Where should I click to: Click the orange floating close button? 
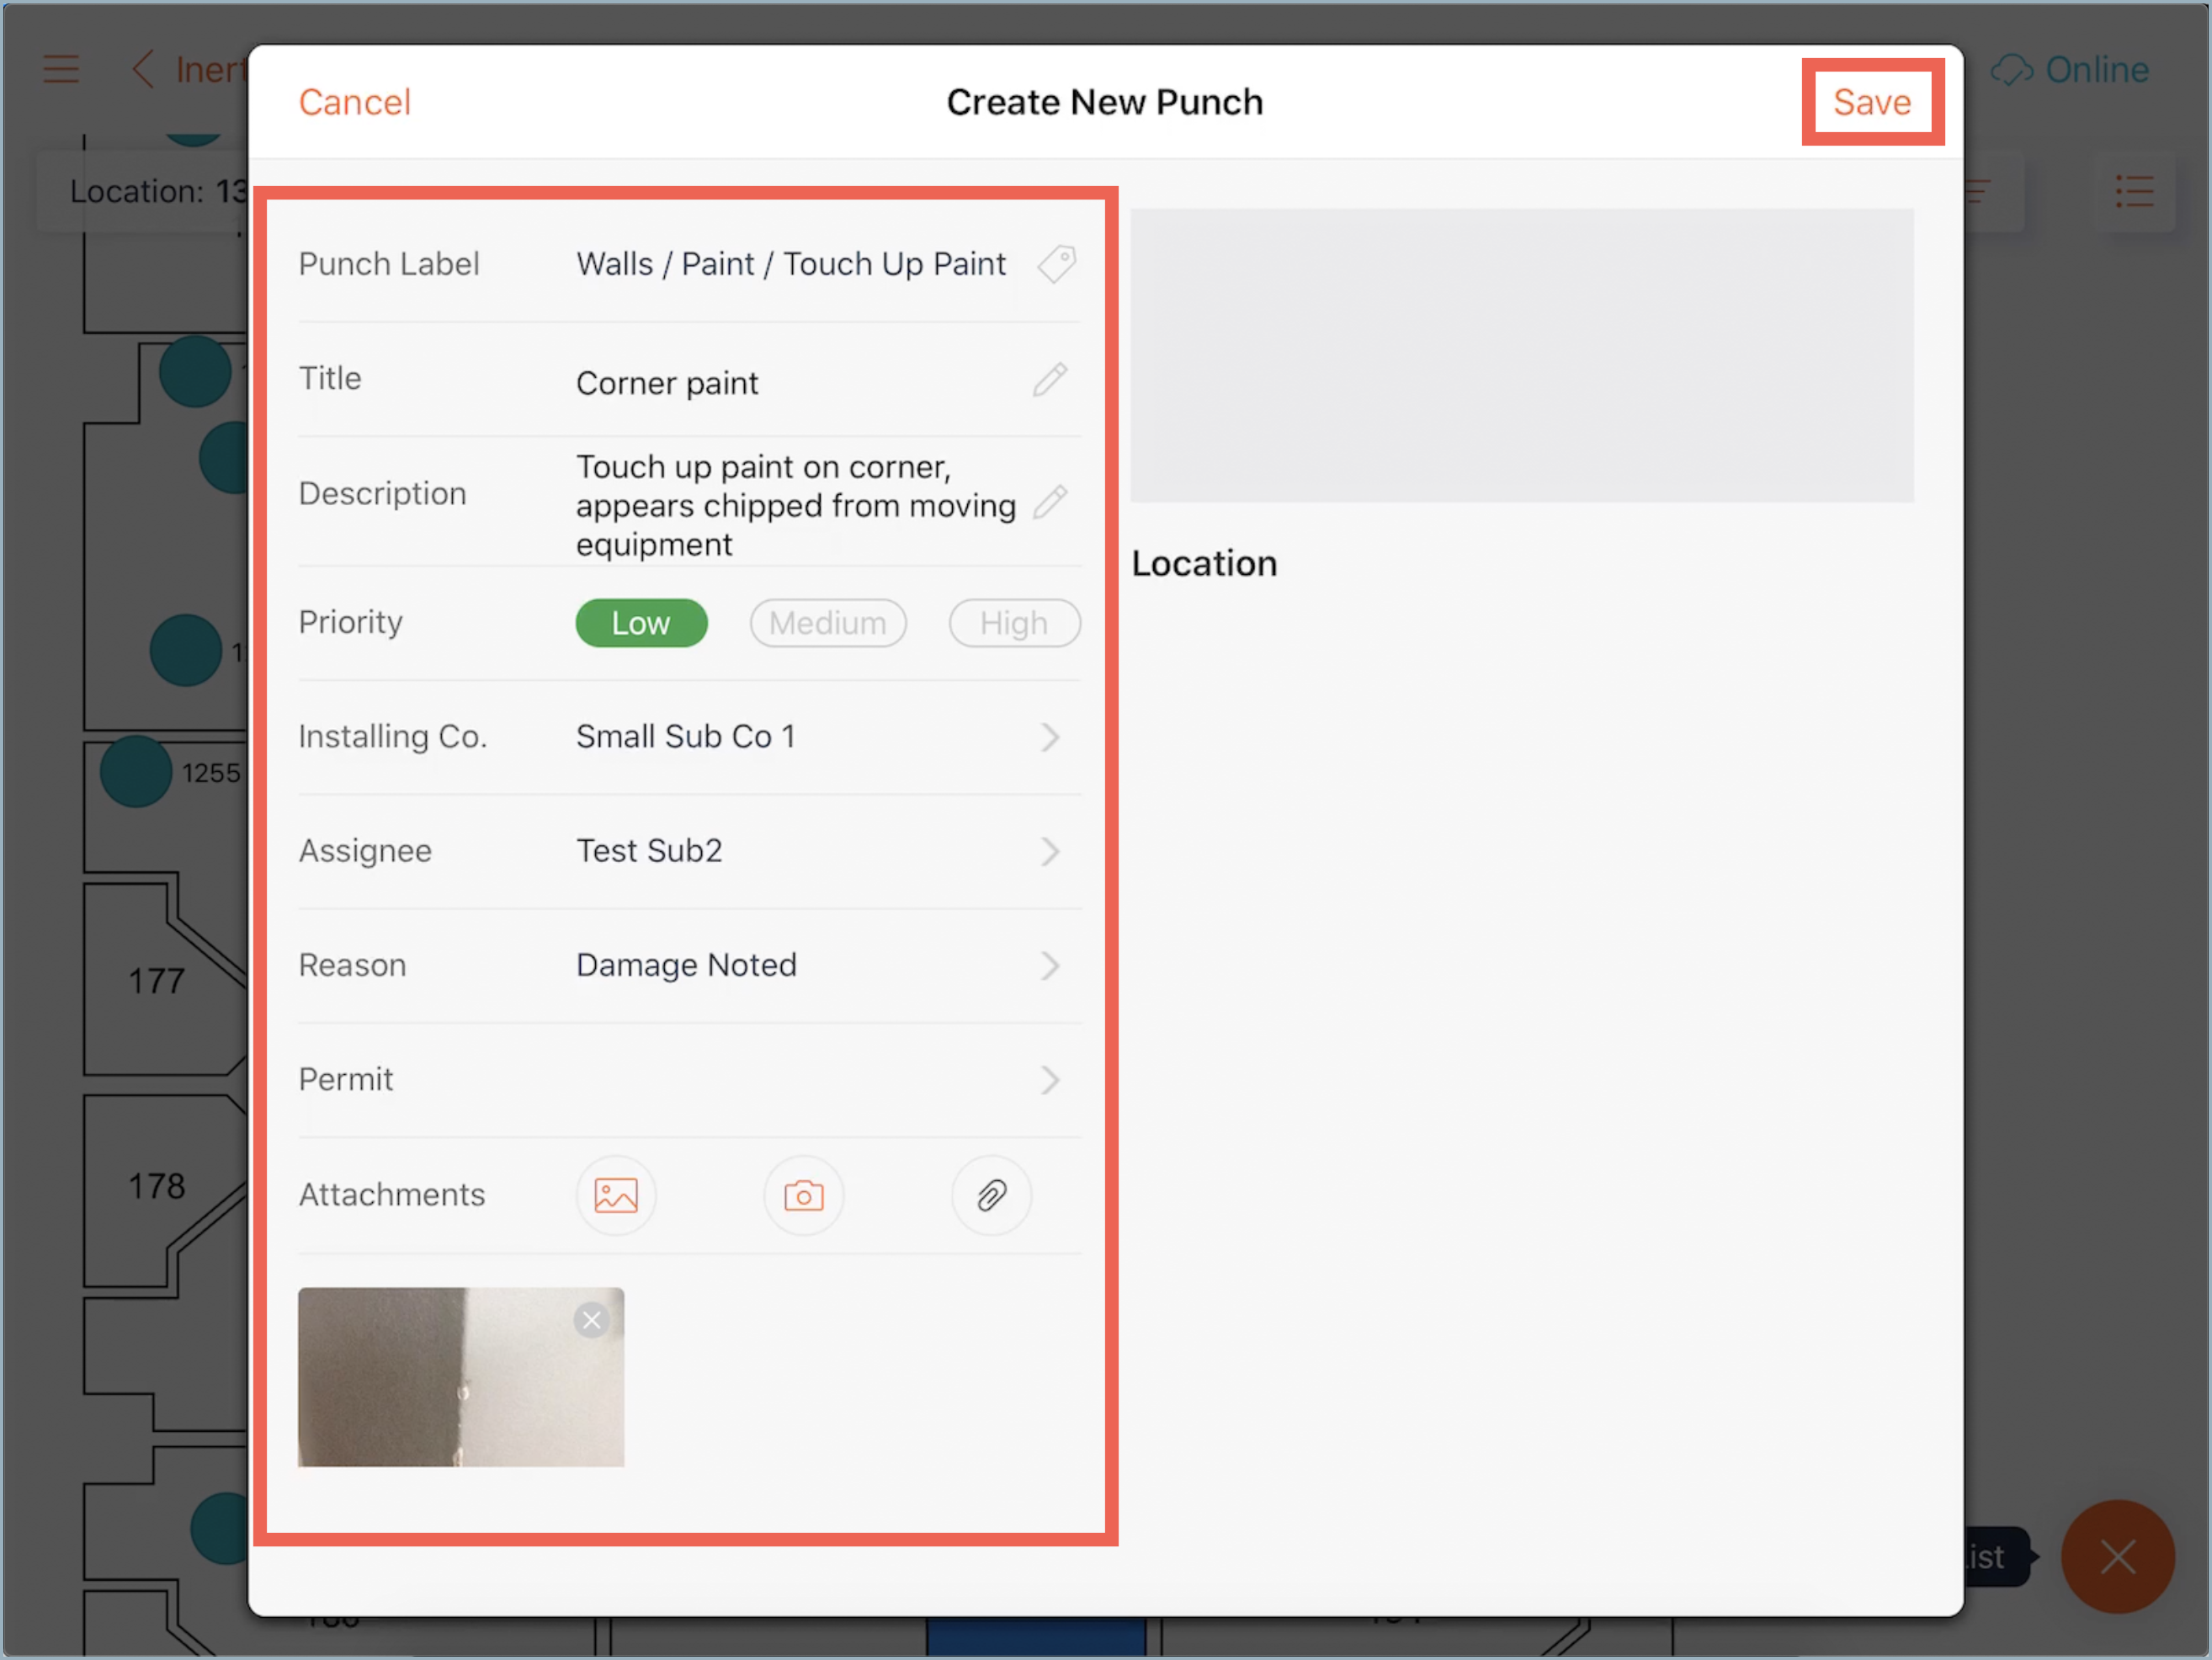point(2117,1556)
